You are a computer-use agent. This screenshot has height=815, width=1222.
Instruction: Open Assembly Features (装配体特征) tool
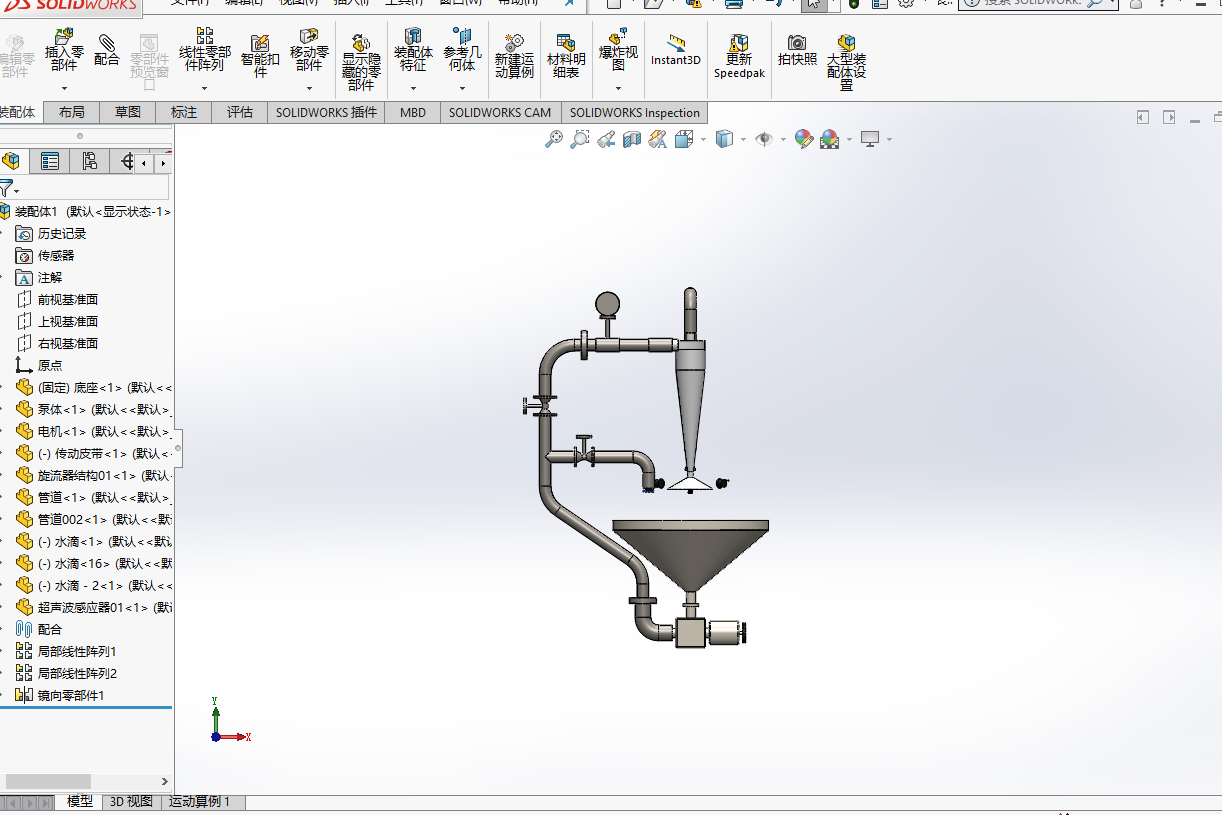pyautogui.click(x=413, y=51)
